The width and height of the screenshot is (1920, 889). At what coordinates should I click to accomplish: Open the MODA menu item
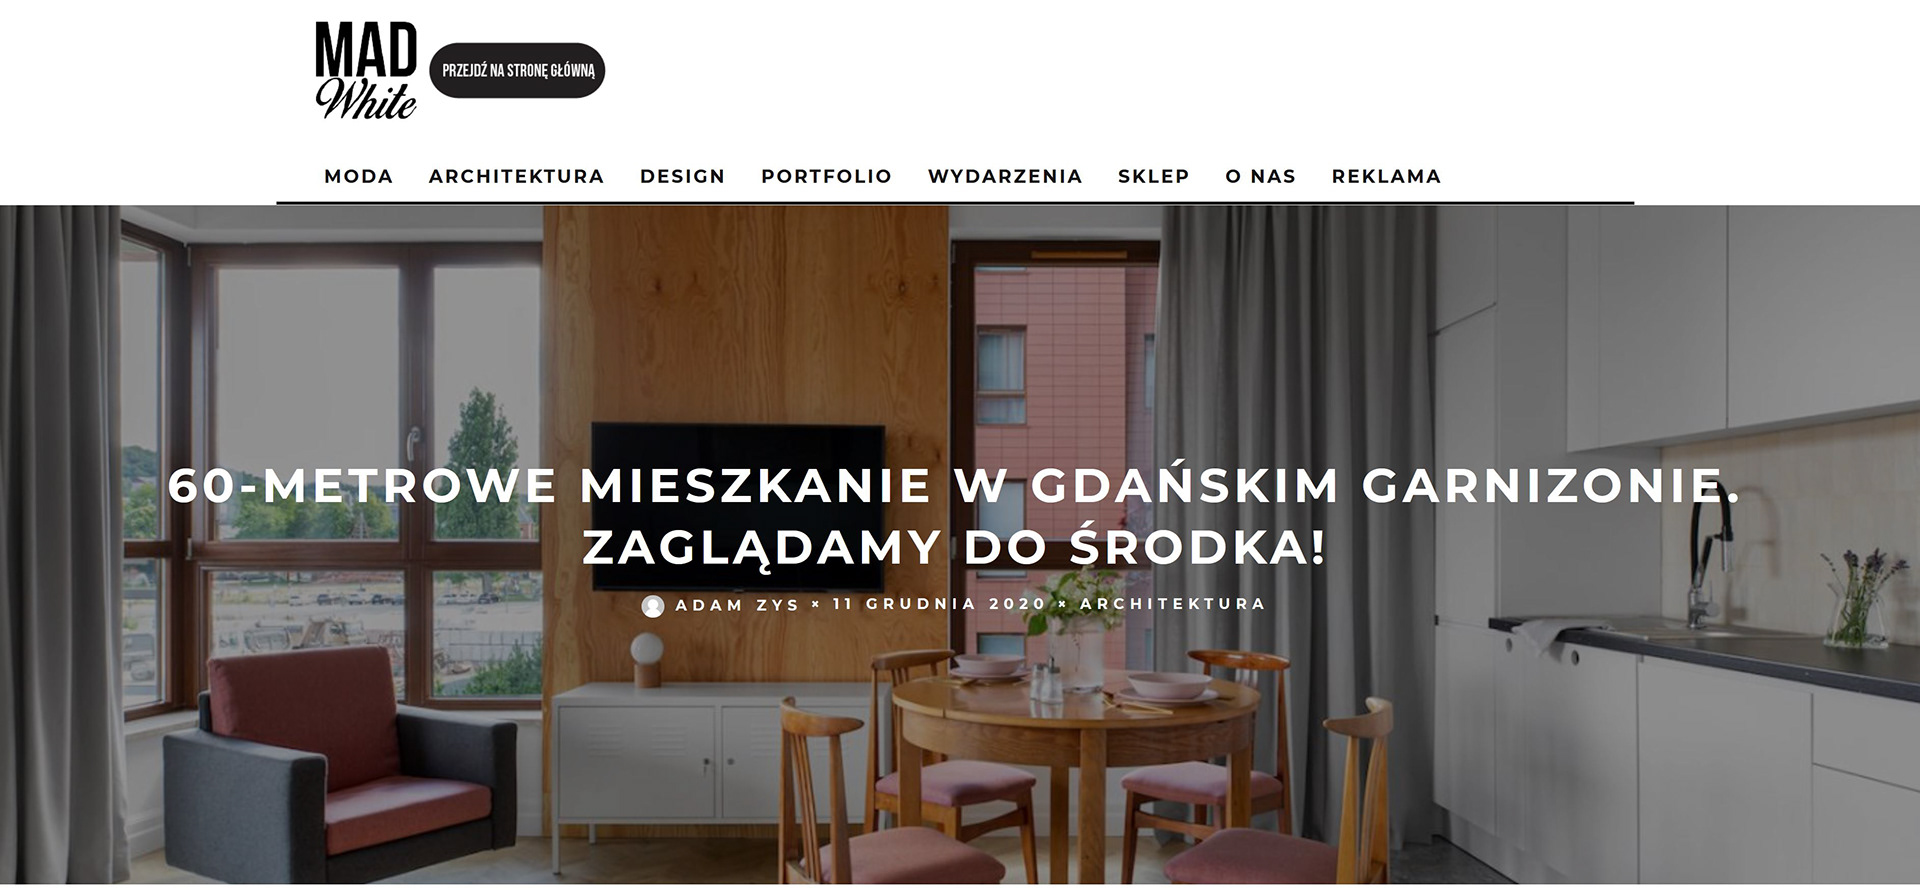point(359,176)
